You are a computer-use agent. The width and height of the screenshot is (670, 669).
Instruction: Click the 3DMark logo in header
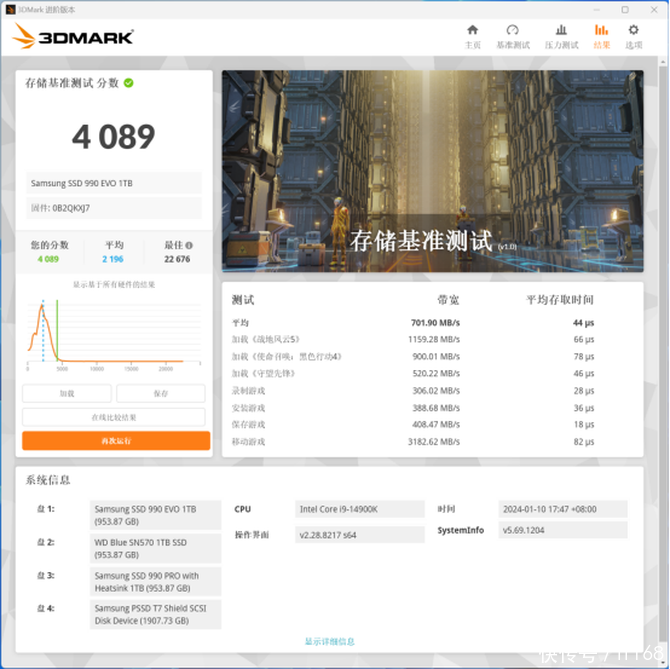pos(73,38)
